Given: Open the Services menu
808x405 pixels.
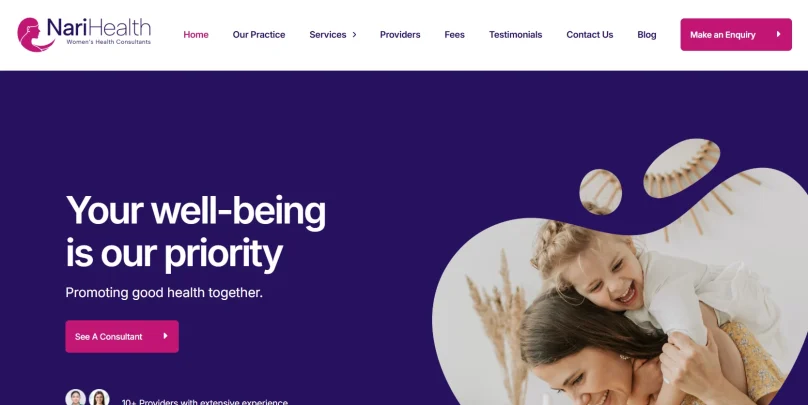Looking at the screenshot, I should 328,35.
